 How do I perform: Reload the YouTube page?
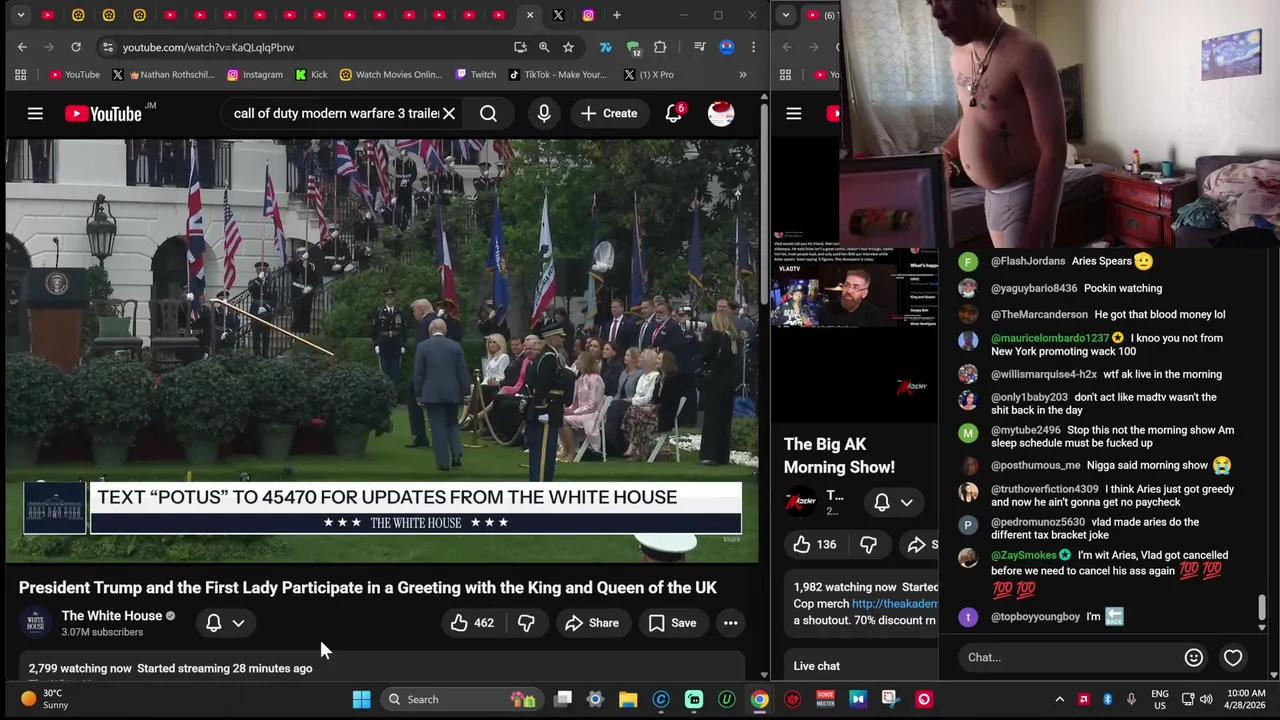pos(76,47)
